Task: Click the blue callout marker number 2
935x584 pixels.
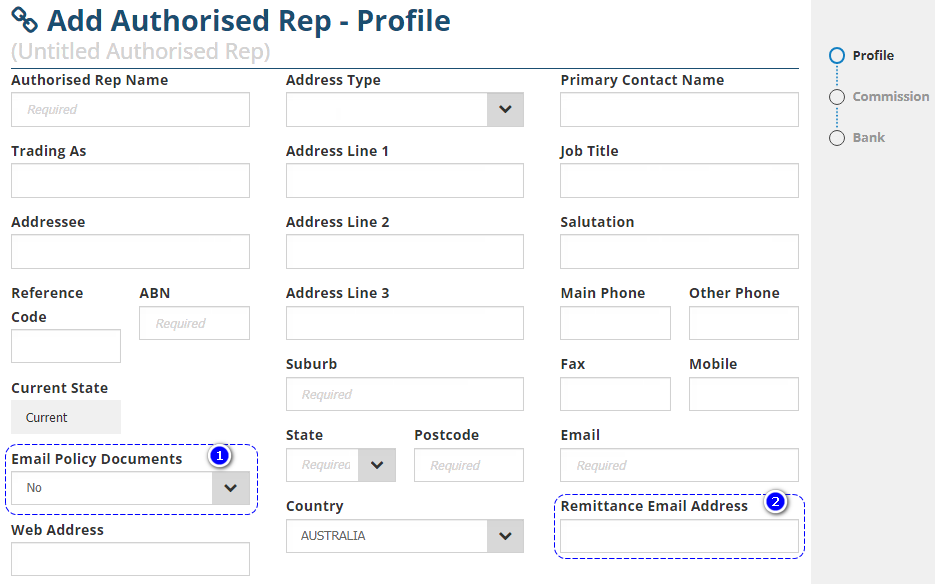Action: click(775, 503)
